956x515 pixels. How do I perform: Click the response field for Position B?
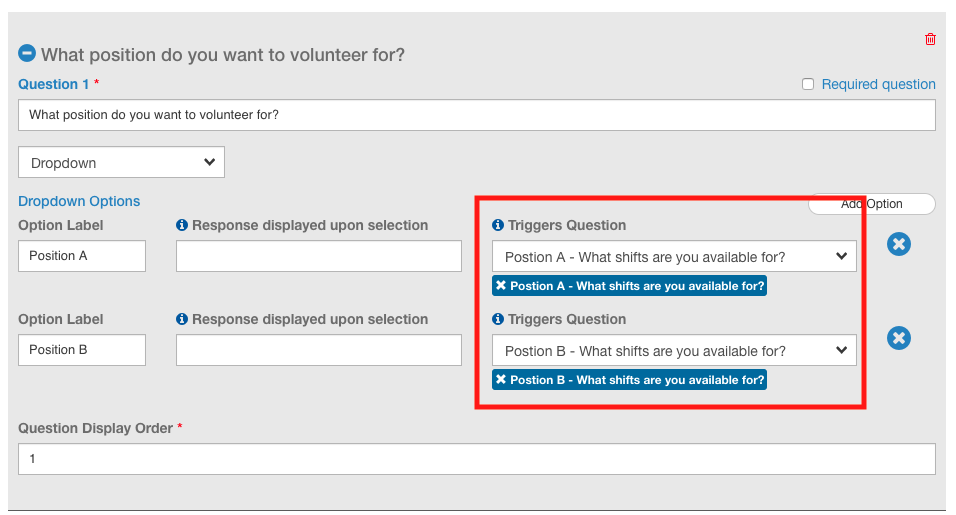tap(319, 350)
